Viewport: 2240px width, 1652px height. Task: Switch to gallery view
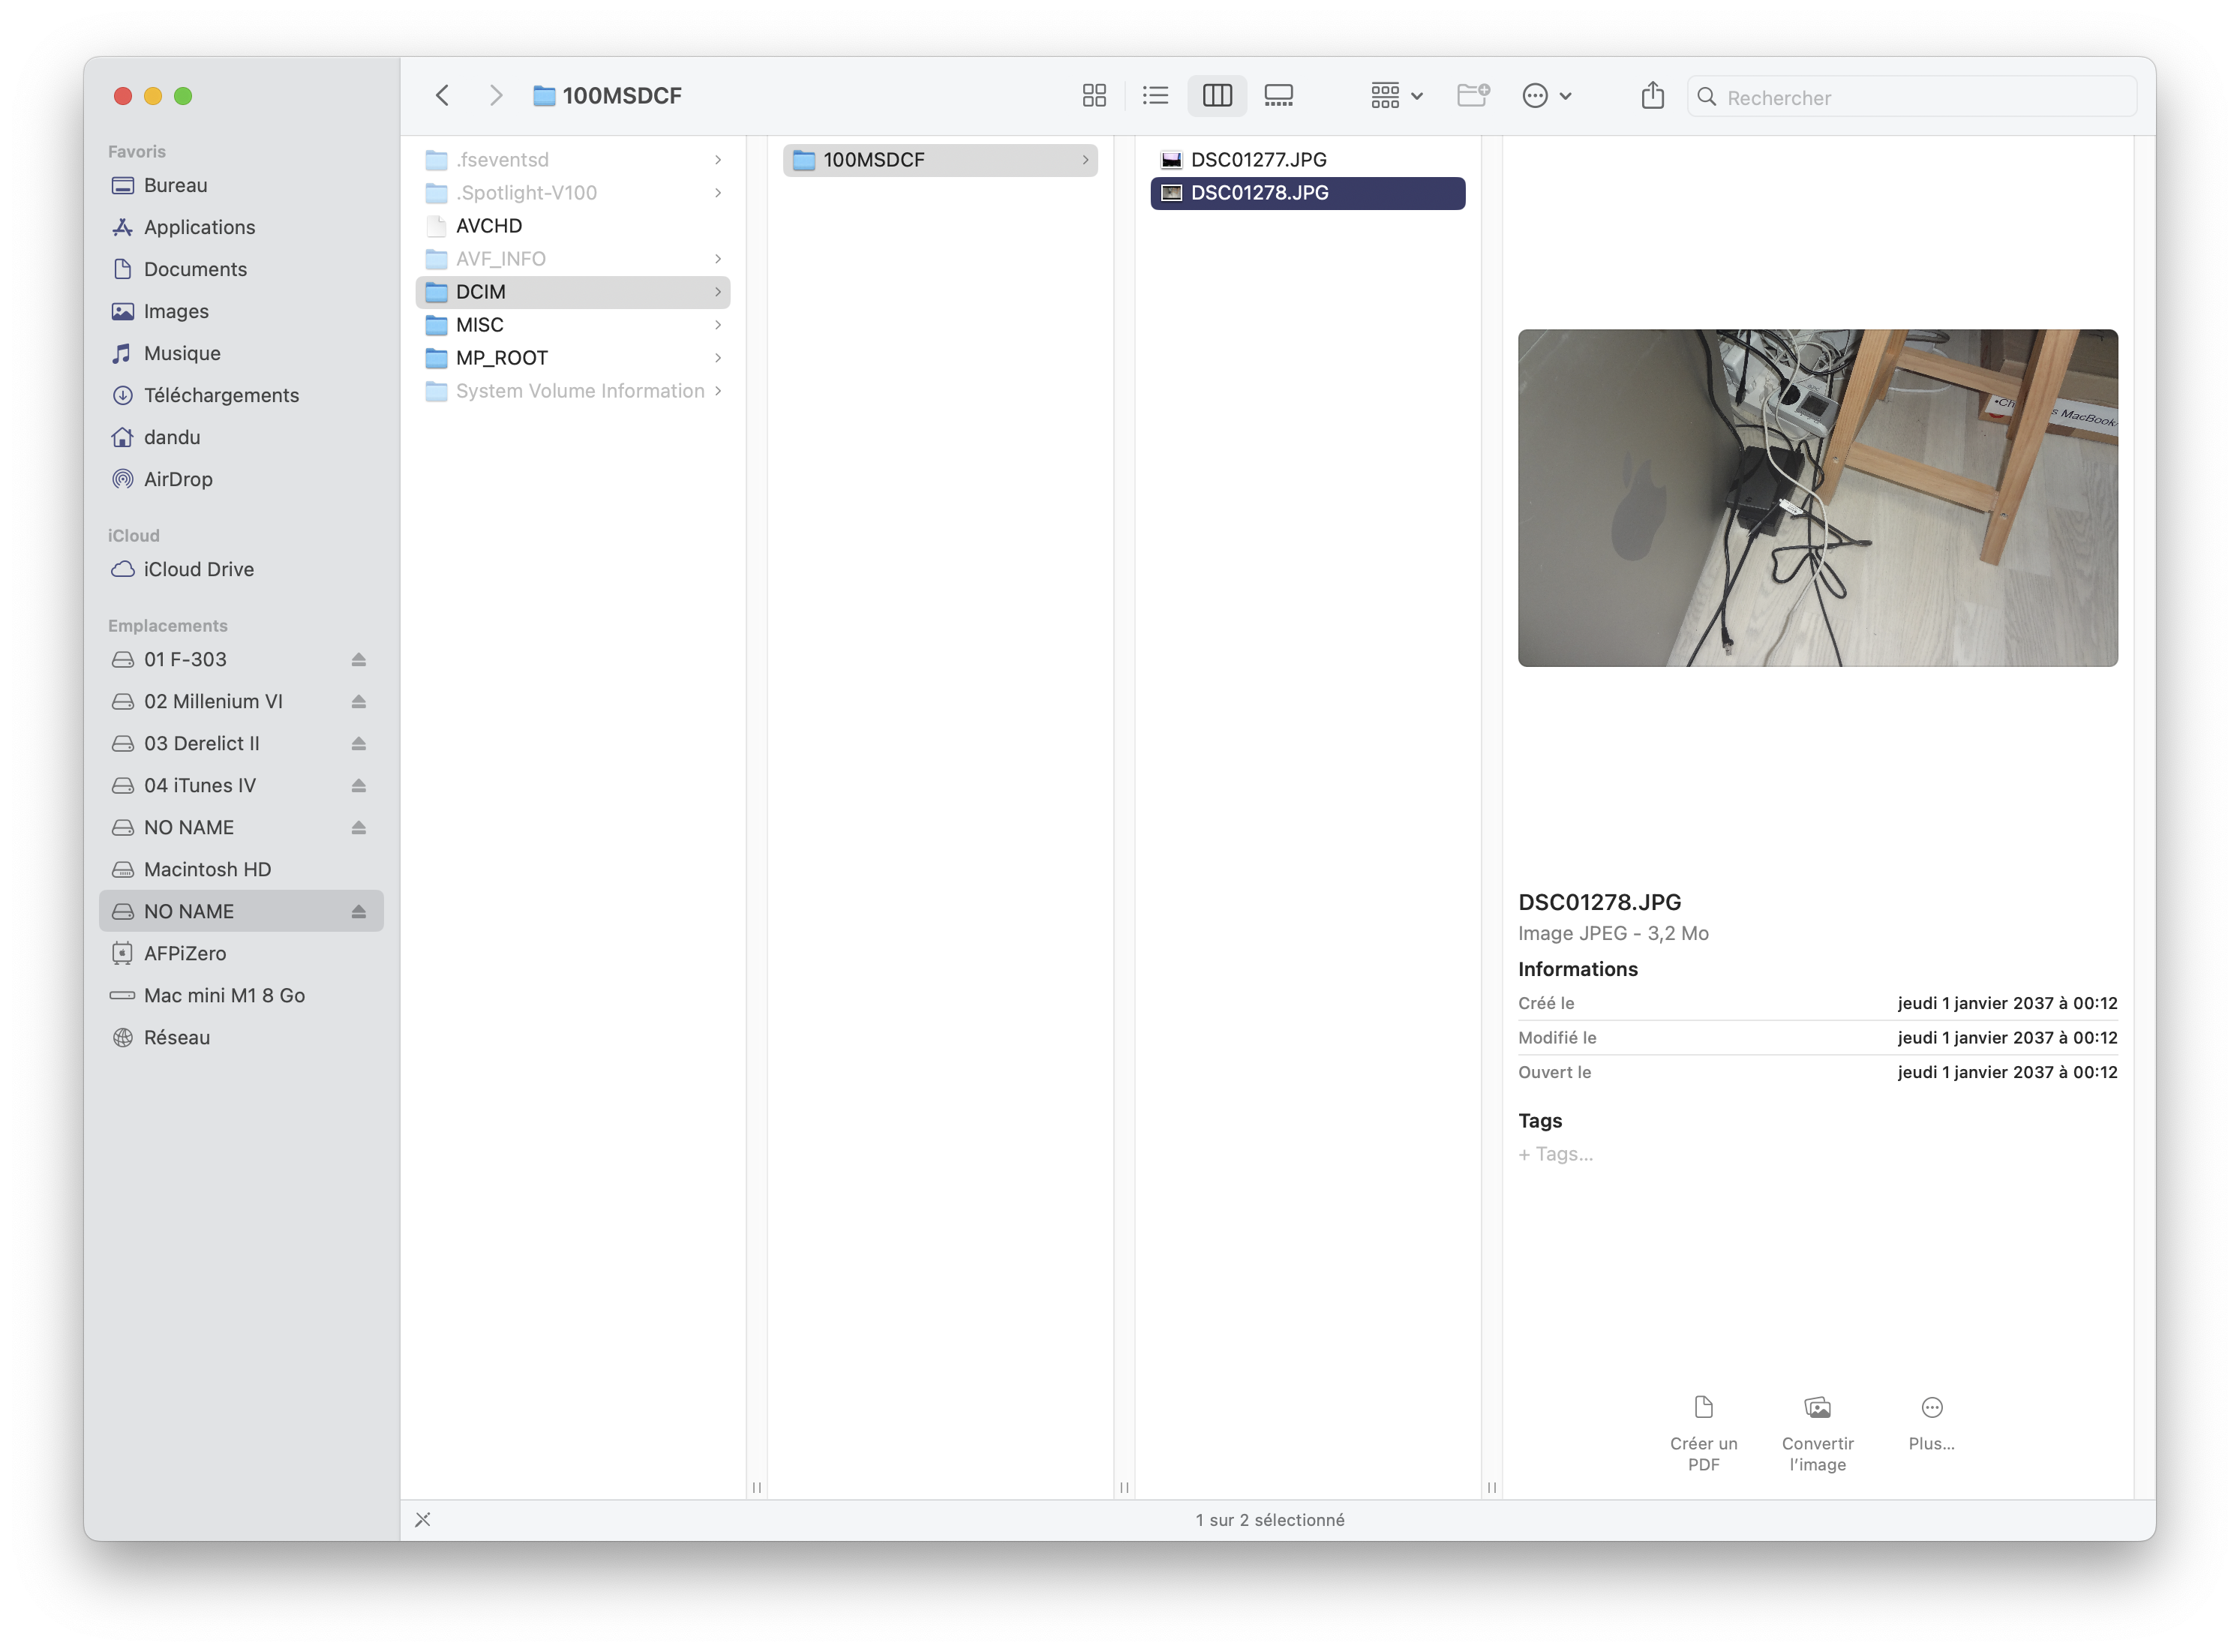coord(1278,96)
